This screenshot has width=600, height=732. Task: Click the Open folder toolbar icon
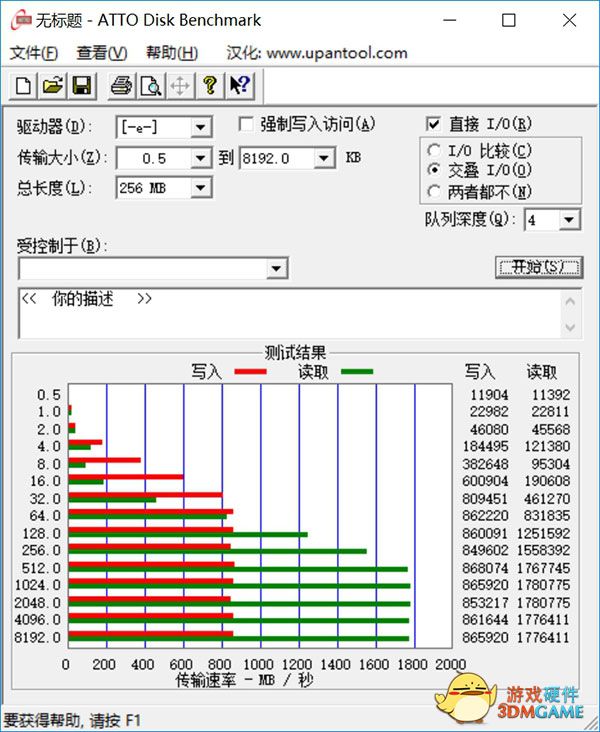point(52,86)
